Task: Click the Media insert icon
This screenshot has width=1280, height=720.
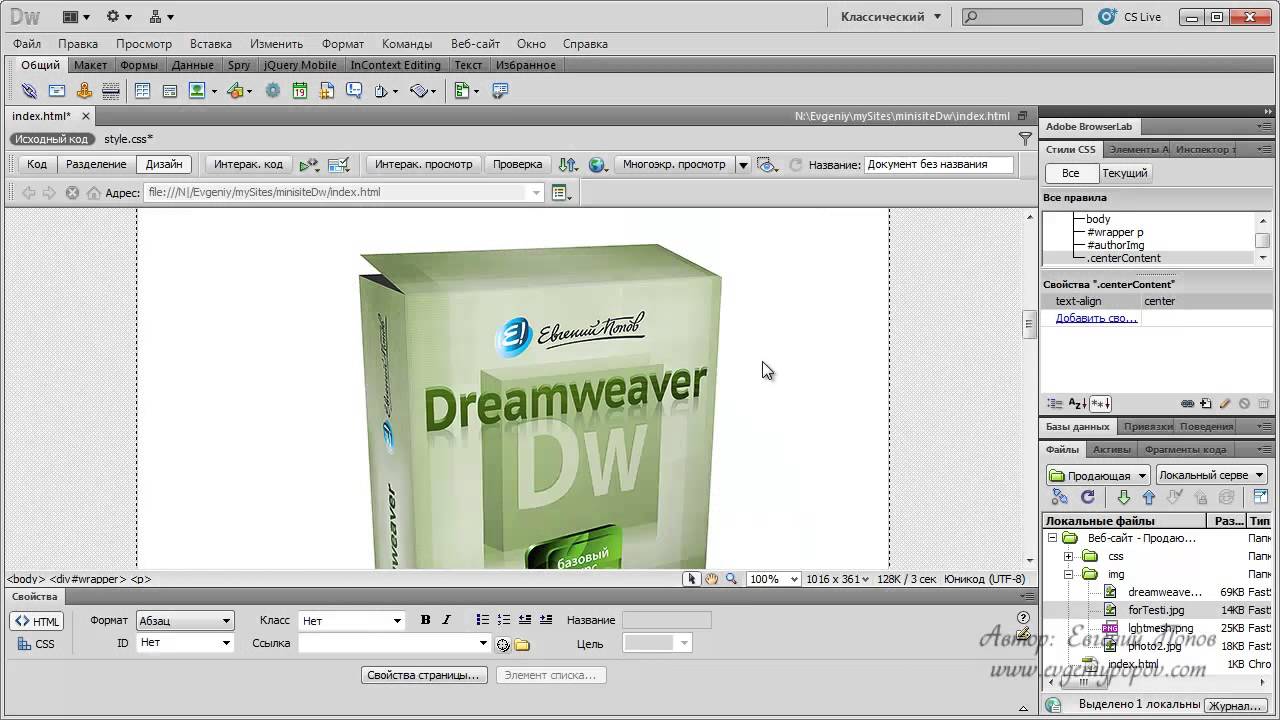Action: coord(235,91)
